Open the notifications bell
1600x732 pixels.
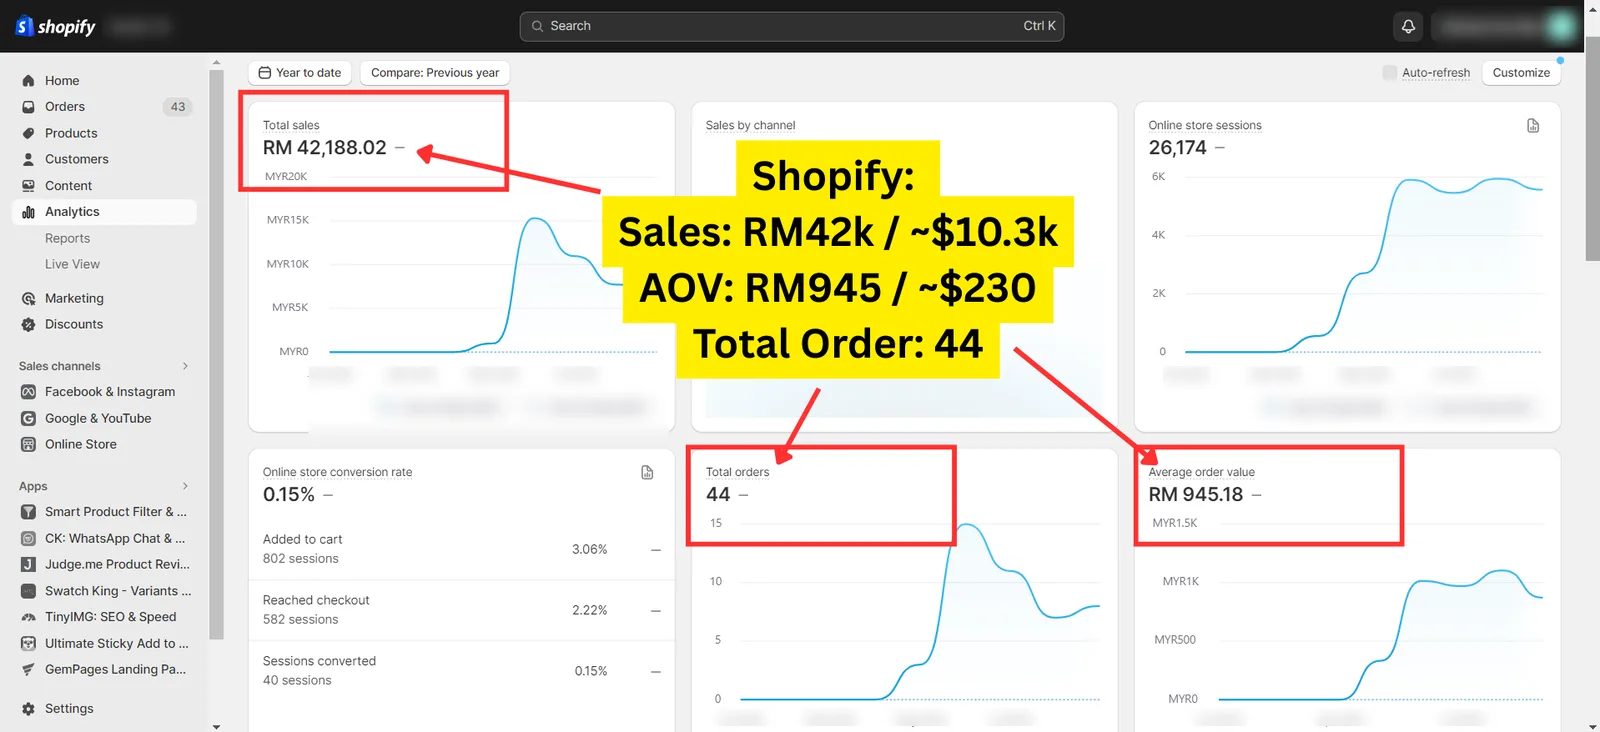coord(1408,26)
